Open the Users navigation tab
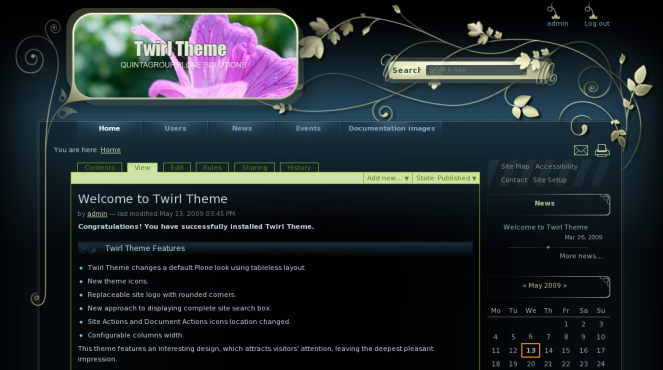Screen dimensions: 663x370 tap(175, 129)
